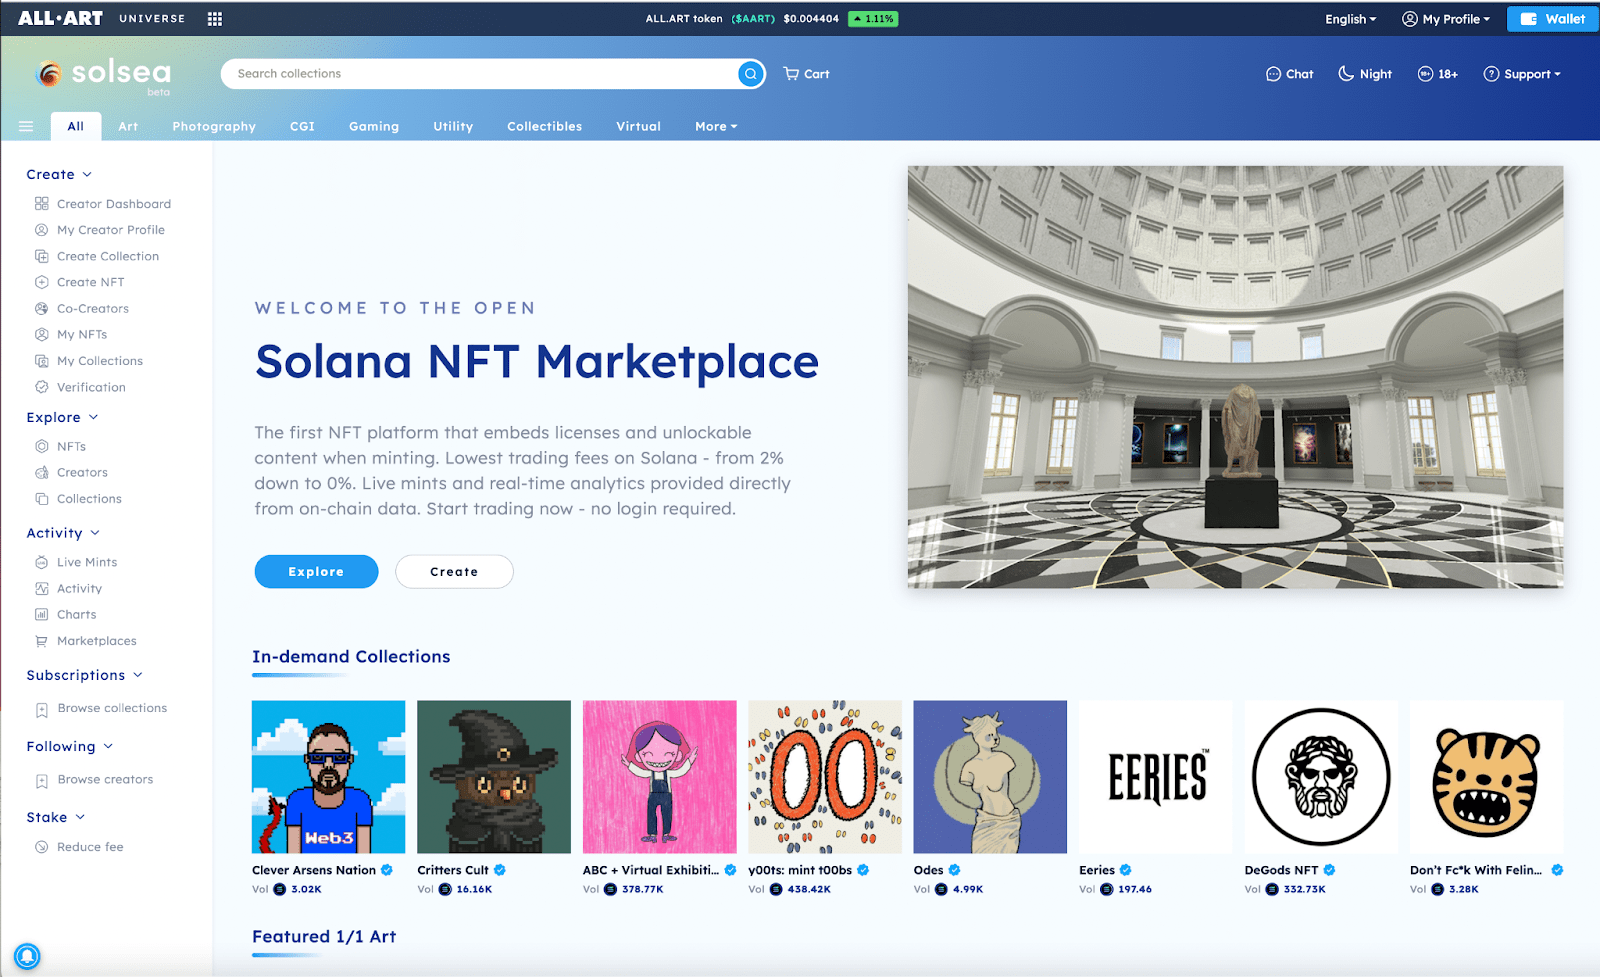Click the Creators icon under Explore
Image resolution: width=1600 pixels, height=977 pixels.
click(42, 472)
